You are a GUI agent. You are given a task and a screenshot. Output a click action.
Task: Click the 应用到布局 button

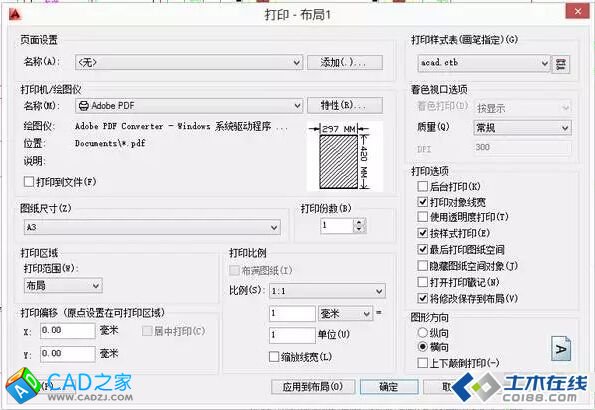(313, 387)
